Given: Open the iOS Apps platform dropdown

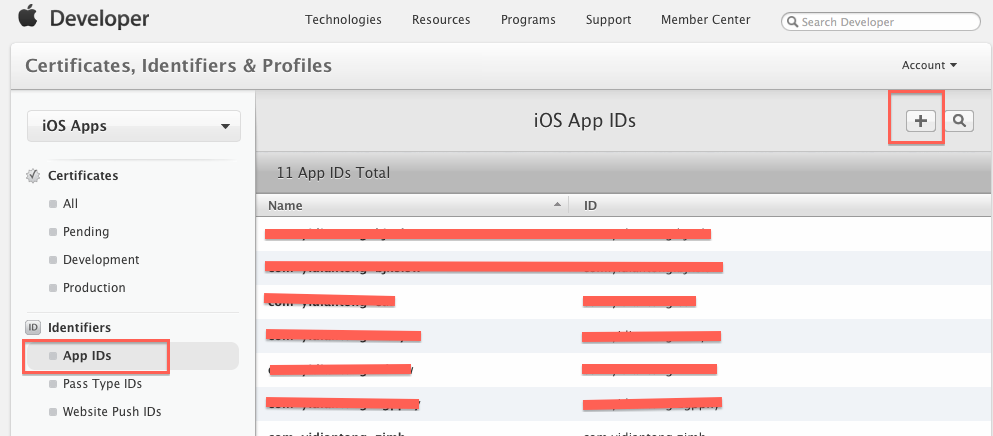Looking at the screenshot, I should (134, 126).
